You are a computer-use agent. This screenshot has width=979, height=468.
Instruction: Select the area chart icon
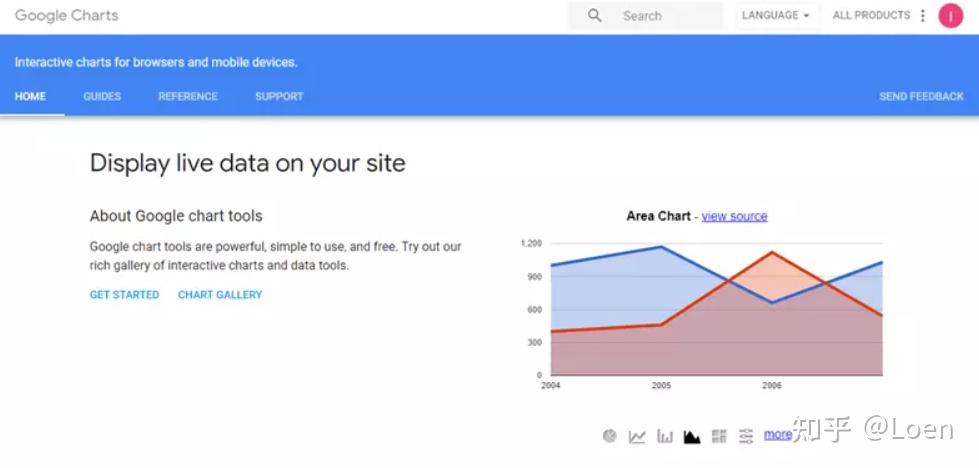pyautogui.click(x=692, y=436)
